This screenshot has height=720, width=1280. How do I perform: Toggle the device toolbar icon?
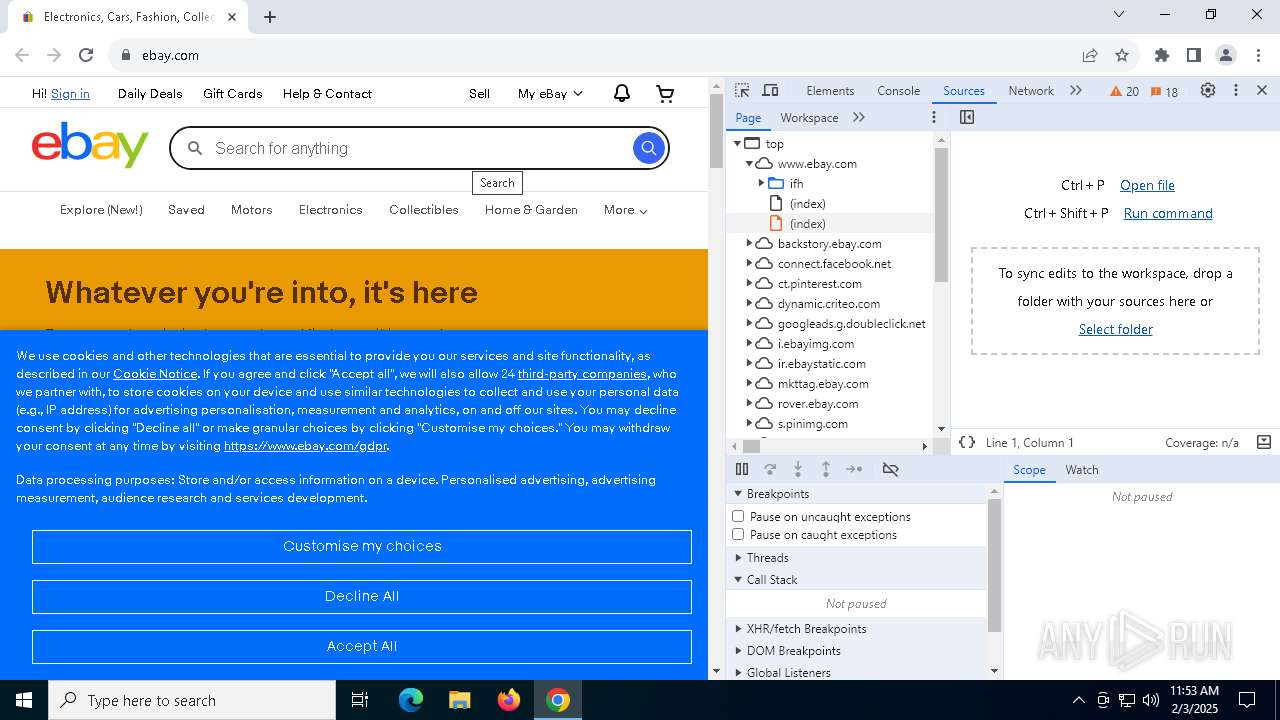tap(770, 90)
